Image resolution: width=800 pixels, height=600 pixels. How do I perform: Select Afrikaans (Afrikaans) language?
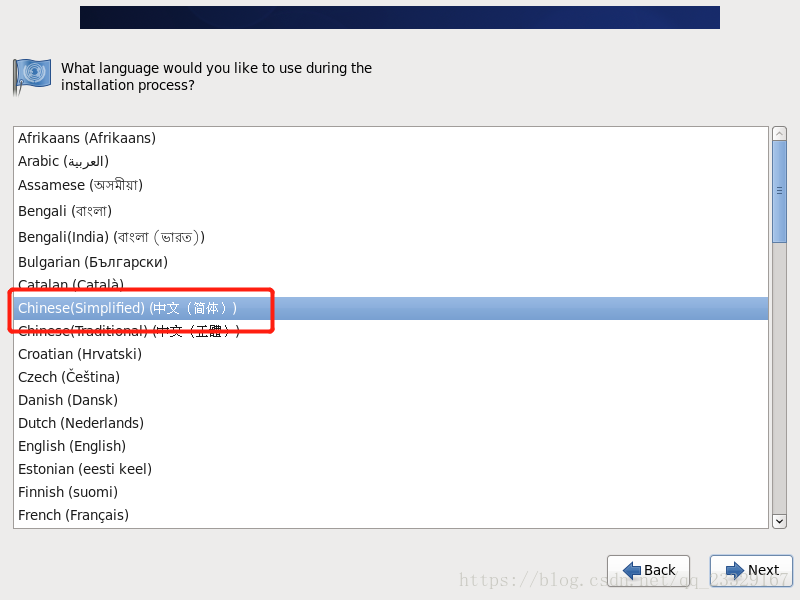click(x=391, y=138)
